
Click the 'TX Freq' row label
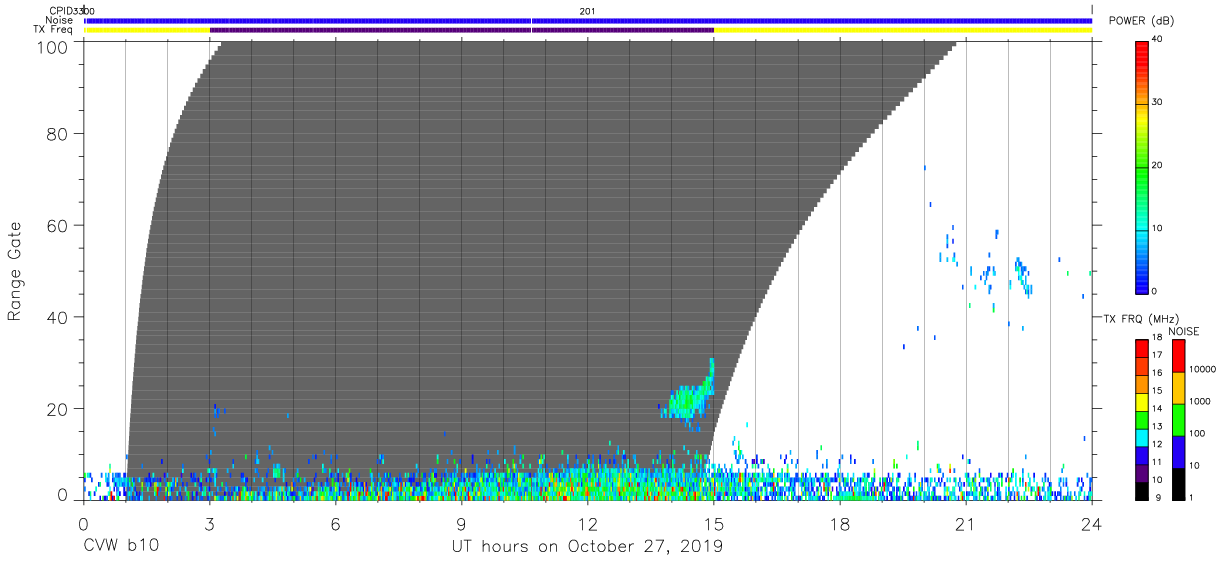coord(54,30)
